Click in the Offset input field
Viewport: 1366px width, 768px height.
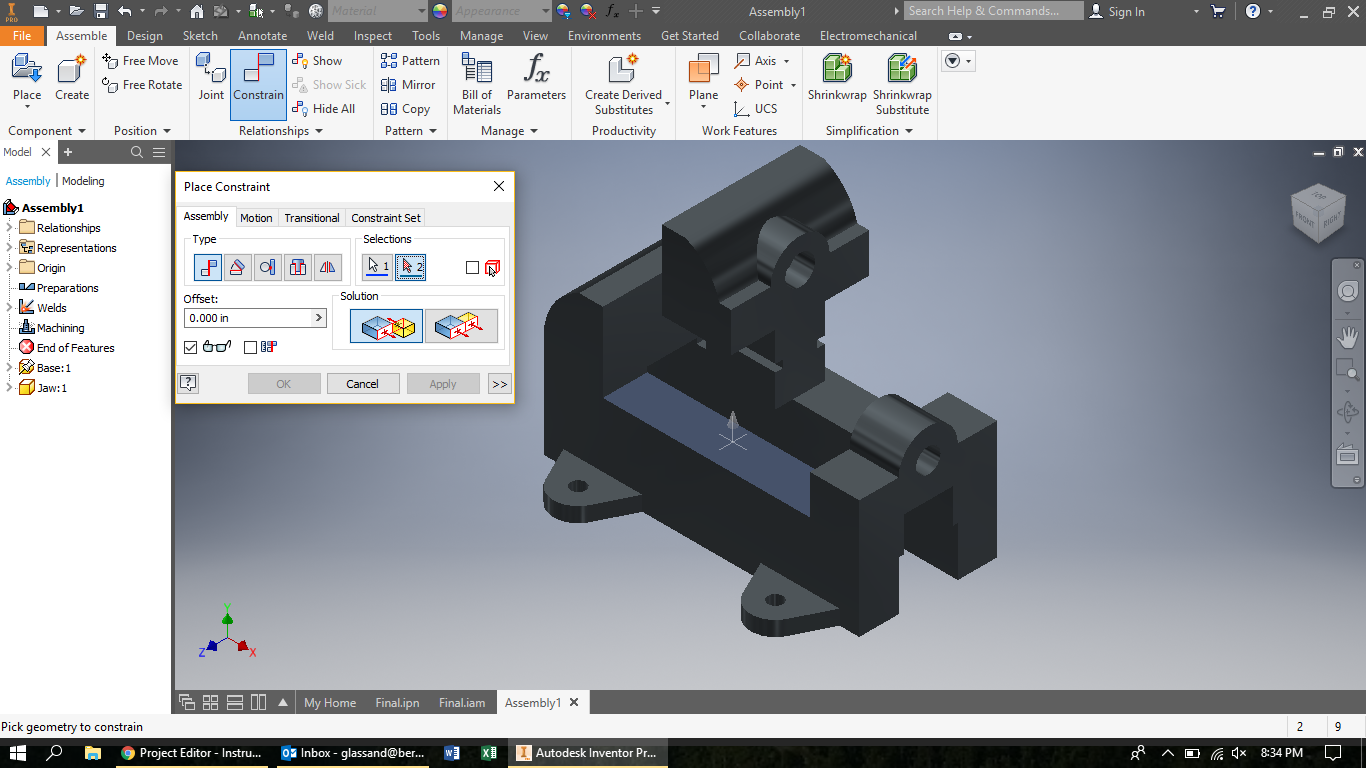pyautogui.click(x=249, y=318)
